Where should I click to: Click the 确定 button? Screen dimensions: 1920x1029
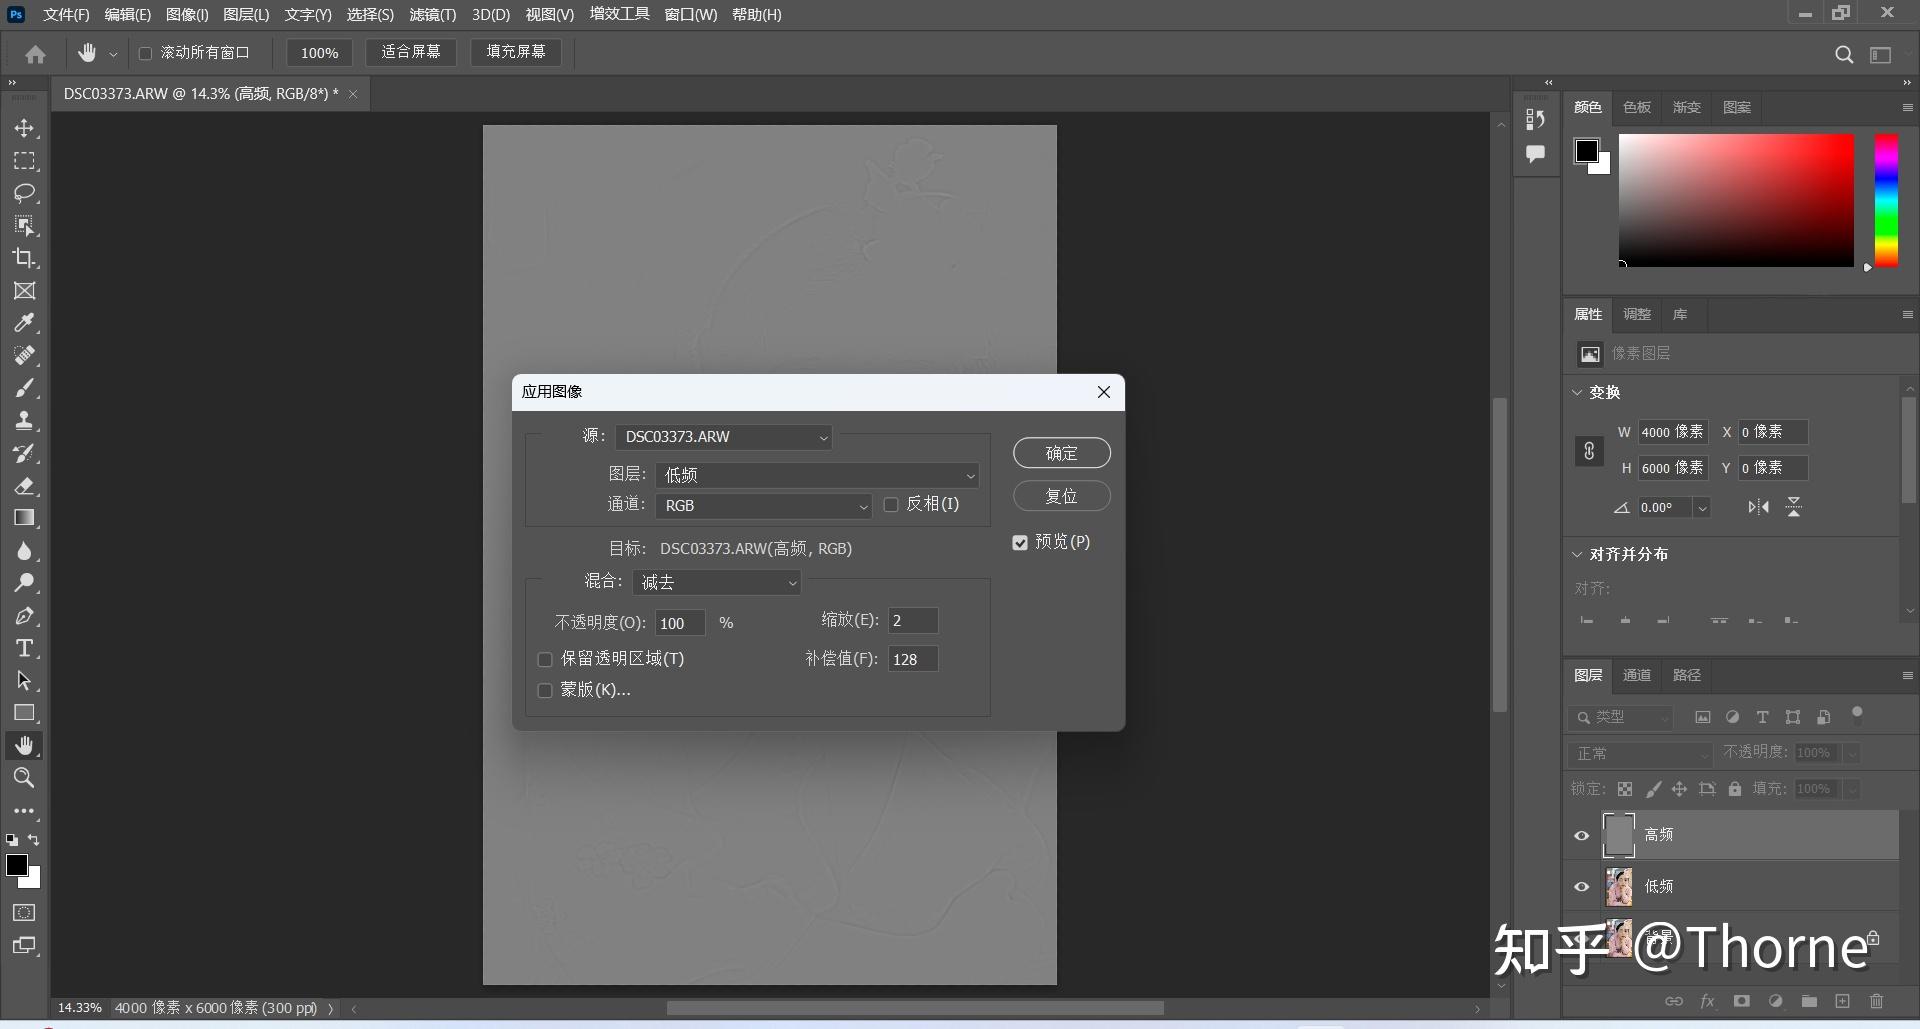pos(1061,453)
